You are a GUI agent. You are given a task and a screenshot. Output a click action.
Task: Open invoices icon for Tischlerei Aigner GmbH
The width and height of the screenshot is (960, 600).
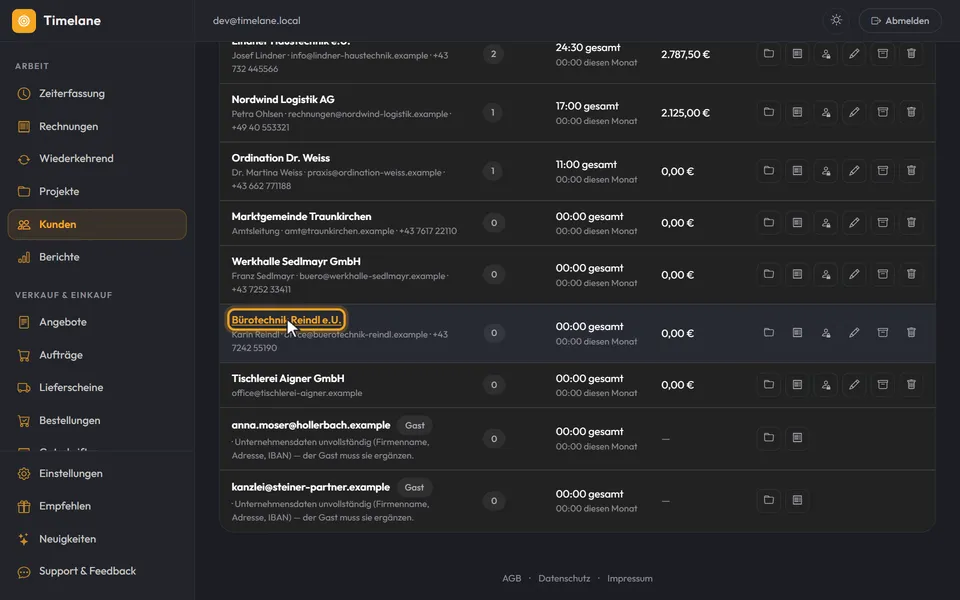pyautogui.click(x=797, y=384)
